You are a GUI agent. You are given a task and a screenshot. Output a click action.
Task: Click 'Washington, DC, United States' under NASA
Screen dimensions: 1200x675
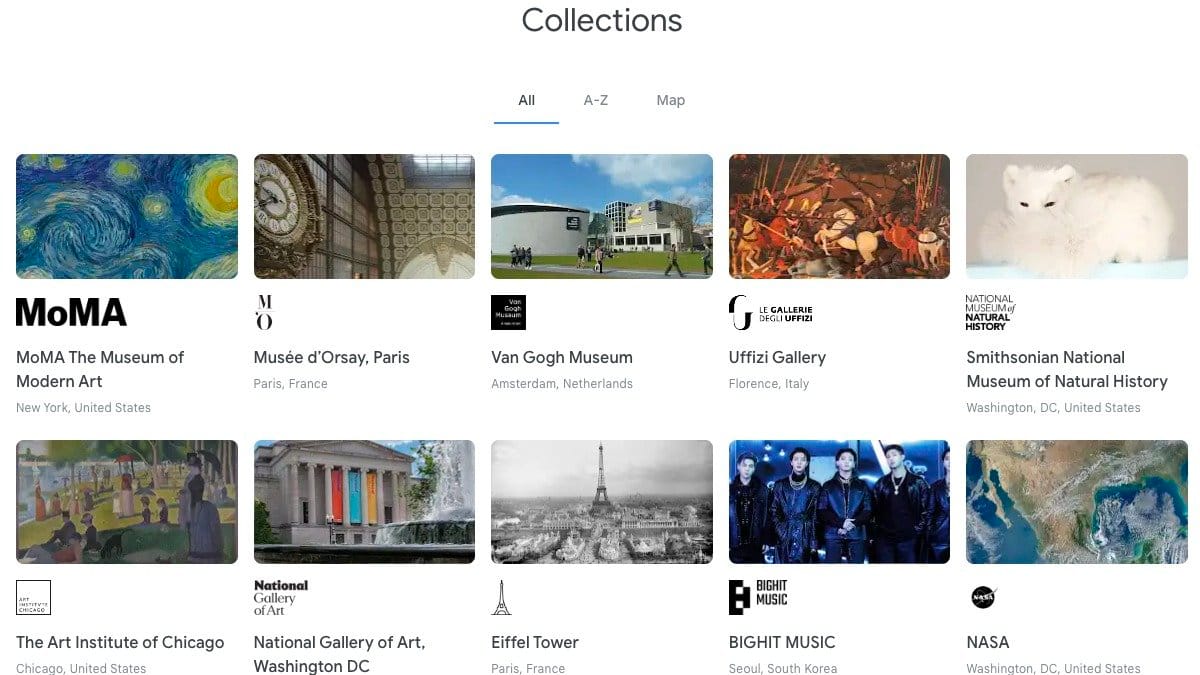1053,668
